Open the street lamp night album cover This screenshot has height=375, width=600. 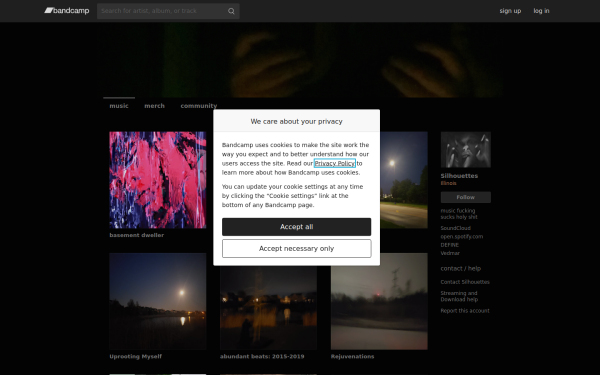point(404,180)
